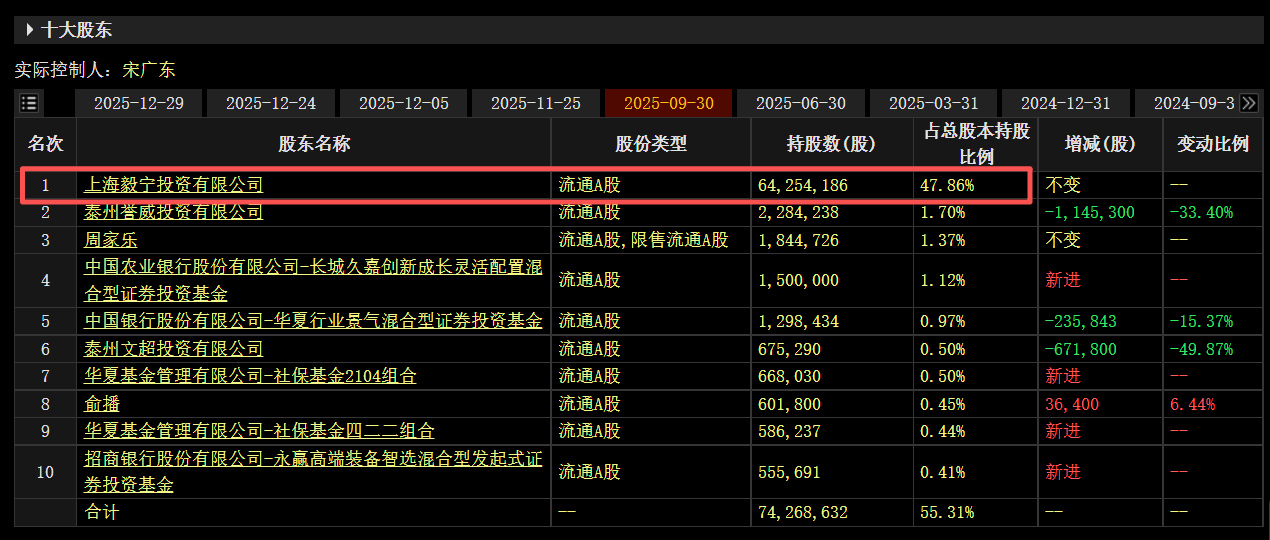Click the 增减(股) column header

pyautogui.click(x=1100, y=144)
